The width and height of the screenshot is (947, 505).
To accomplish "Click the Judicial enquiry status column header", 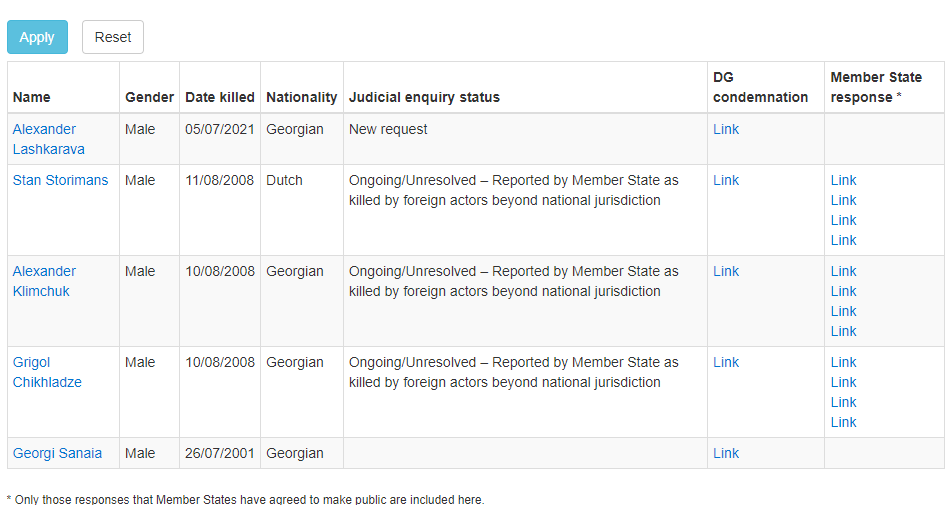I will point(424,97).
